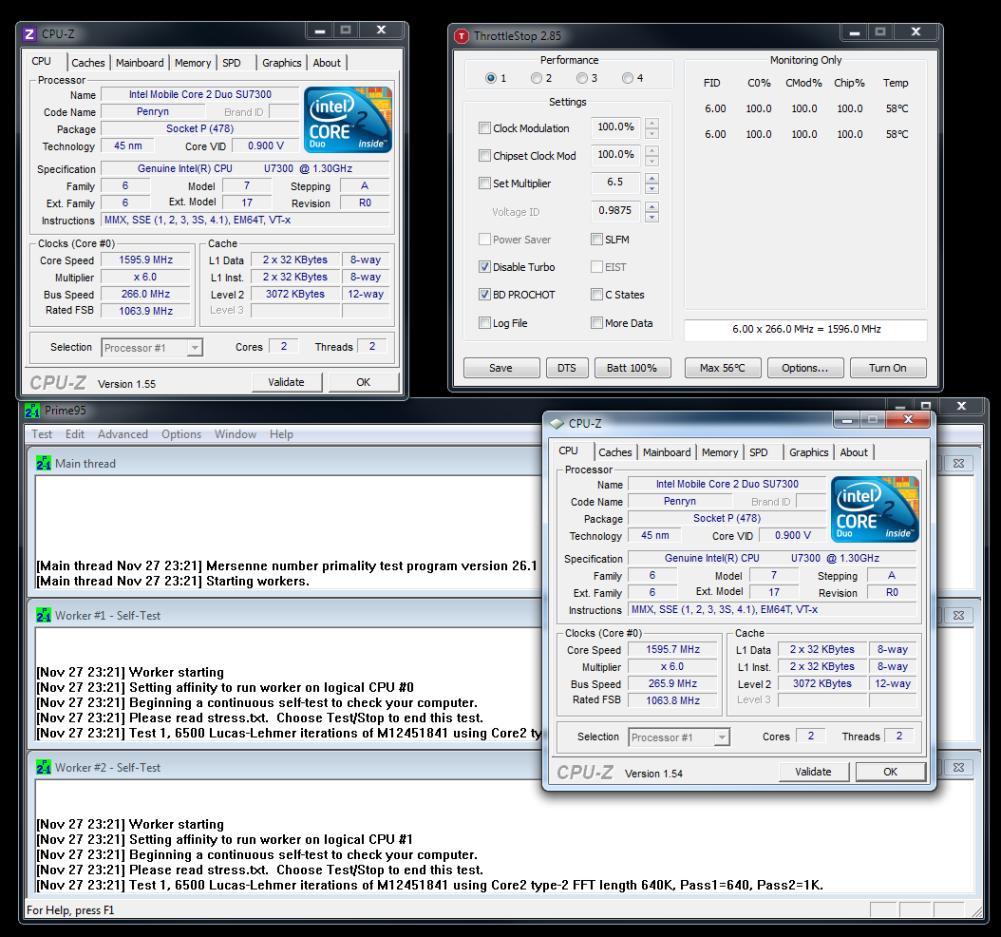The height and width of the screenshot is (937, 1001).
Task: Open the Prime95 Window menu
Action: [235, 434]
